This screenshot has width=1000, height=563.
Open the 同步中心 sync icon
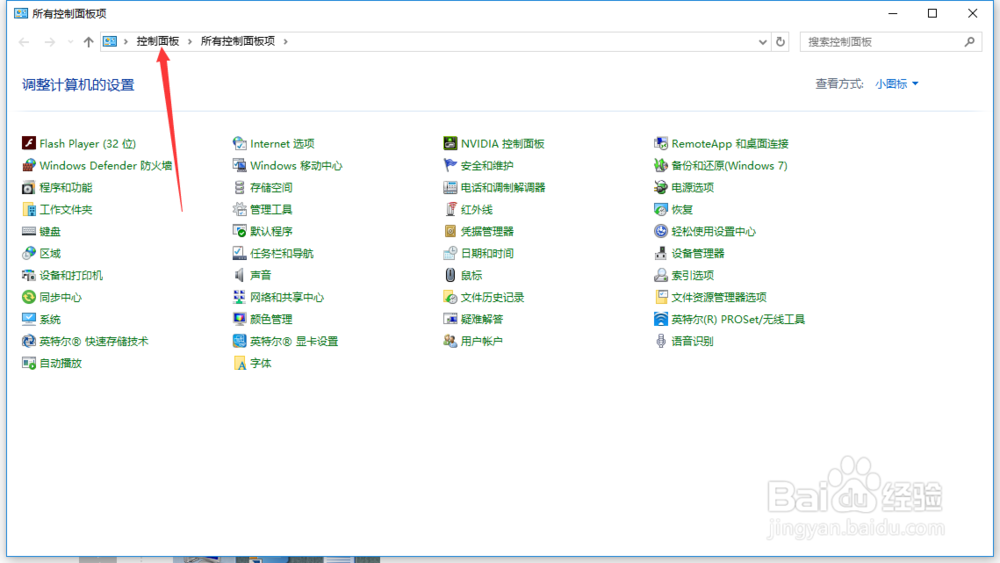click(29, 298)
